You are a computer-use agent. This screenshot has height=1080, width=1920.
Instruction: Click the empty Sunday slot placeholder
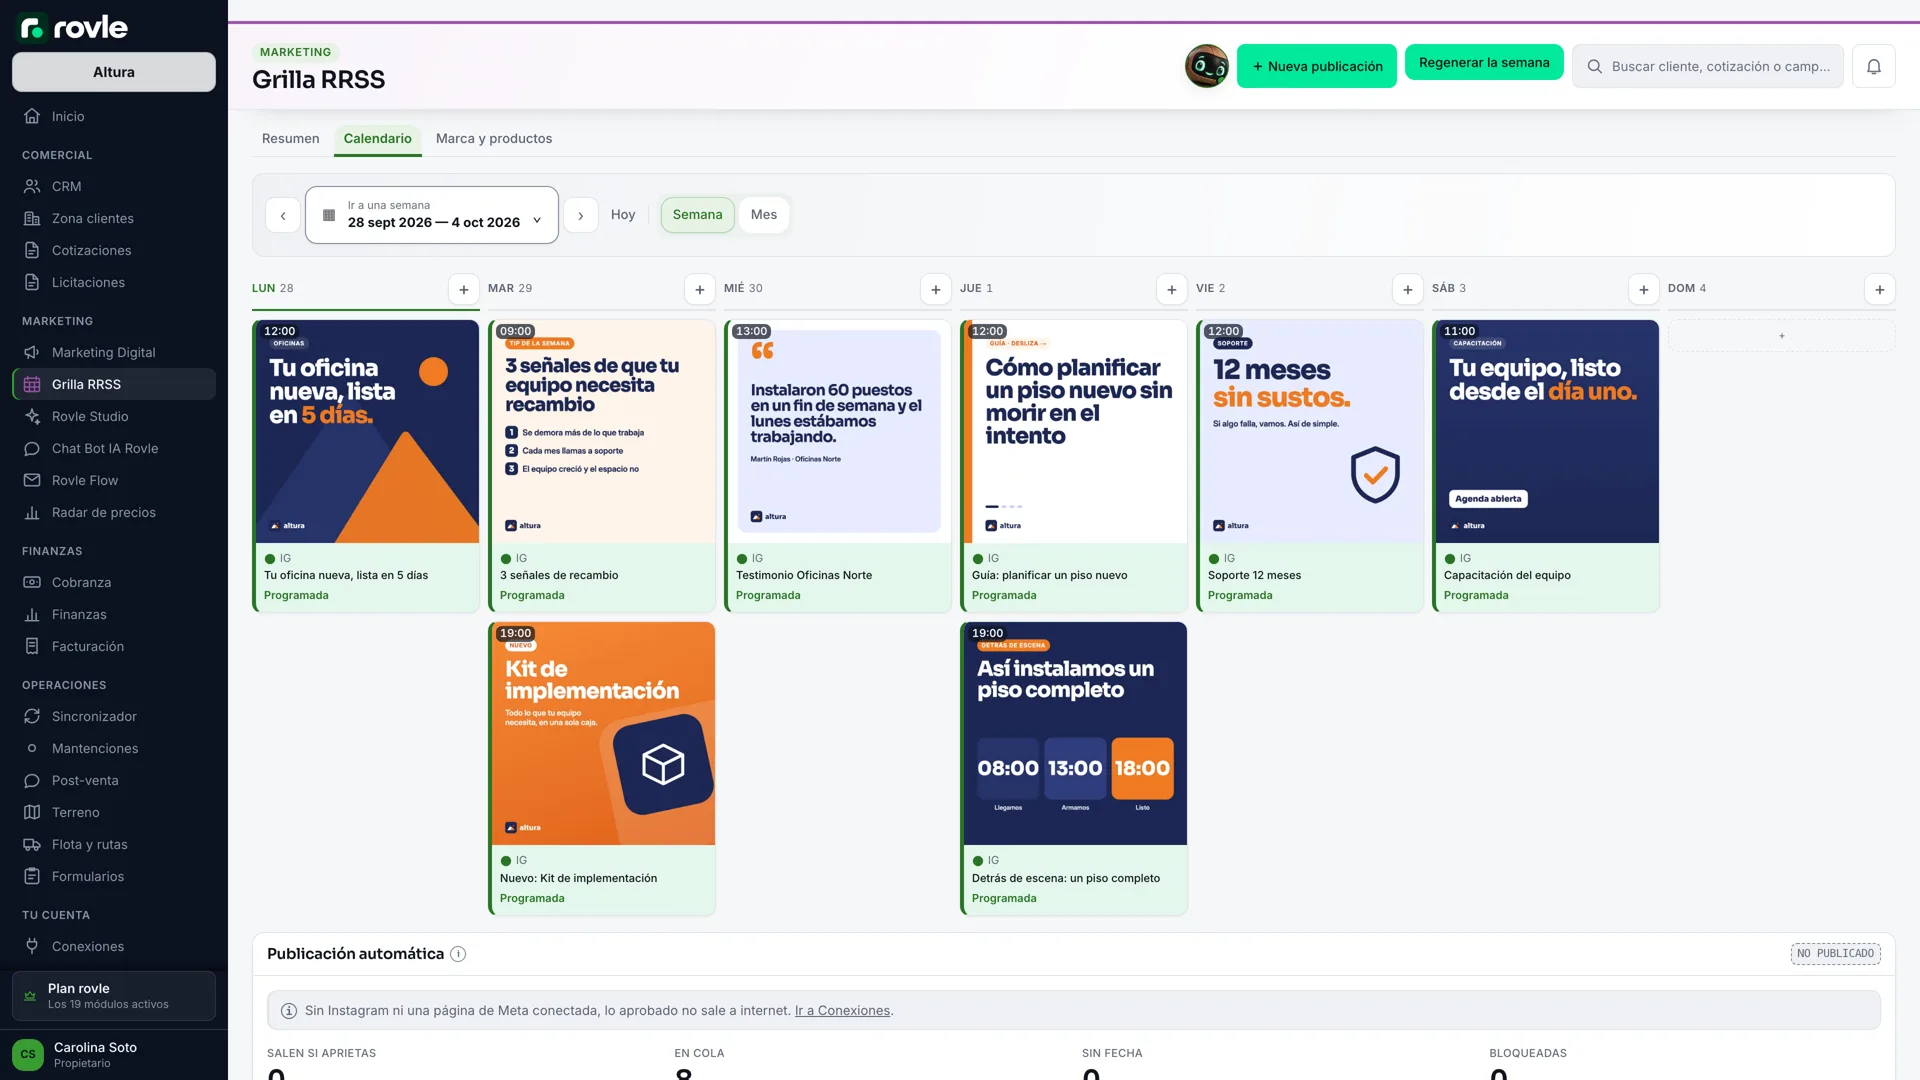(1782, 336)
